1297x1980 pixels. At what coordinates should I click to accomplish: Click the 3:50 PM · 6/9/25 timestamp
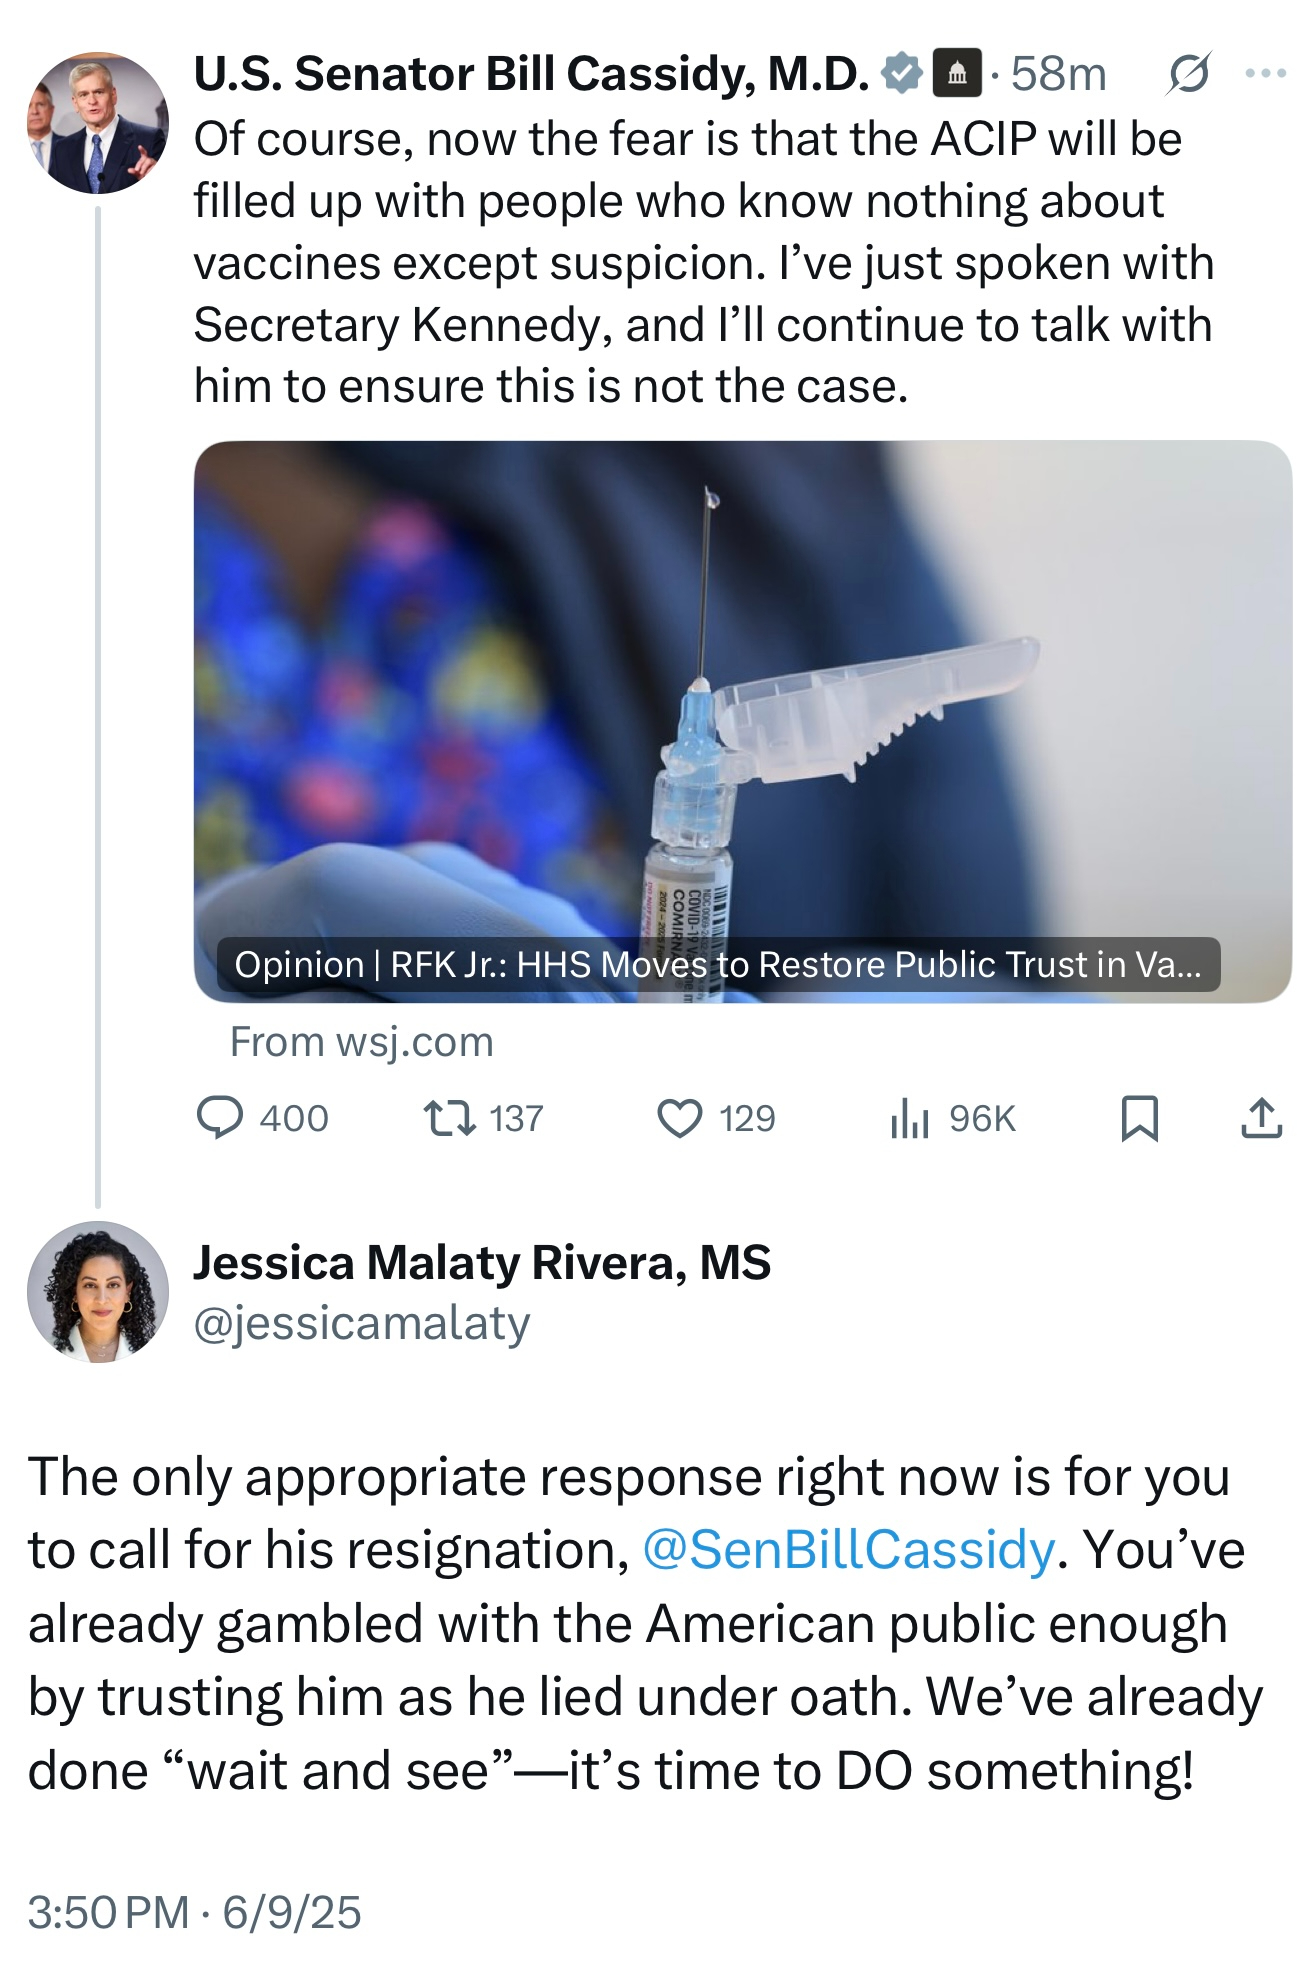coord(195,1912)
